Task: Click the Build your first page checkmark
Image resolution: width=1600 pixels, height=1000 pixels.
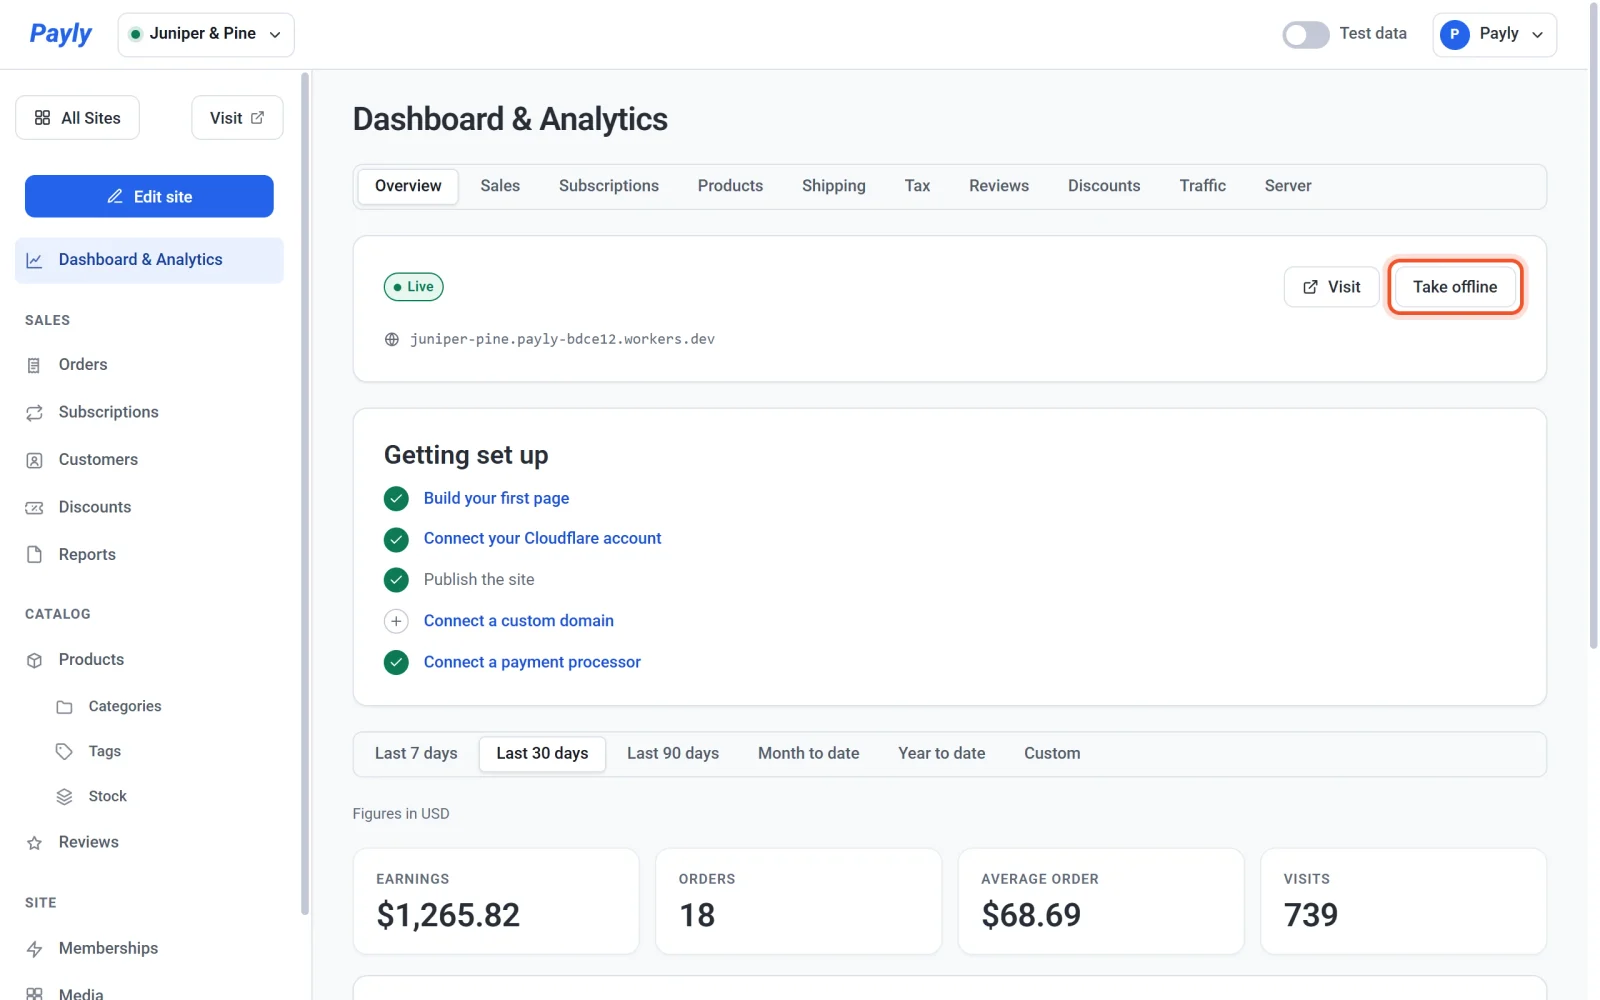Action: 396,498
